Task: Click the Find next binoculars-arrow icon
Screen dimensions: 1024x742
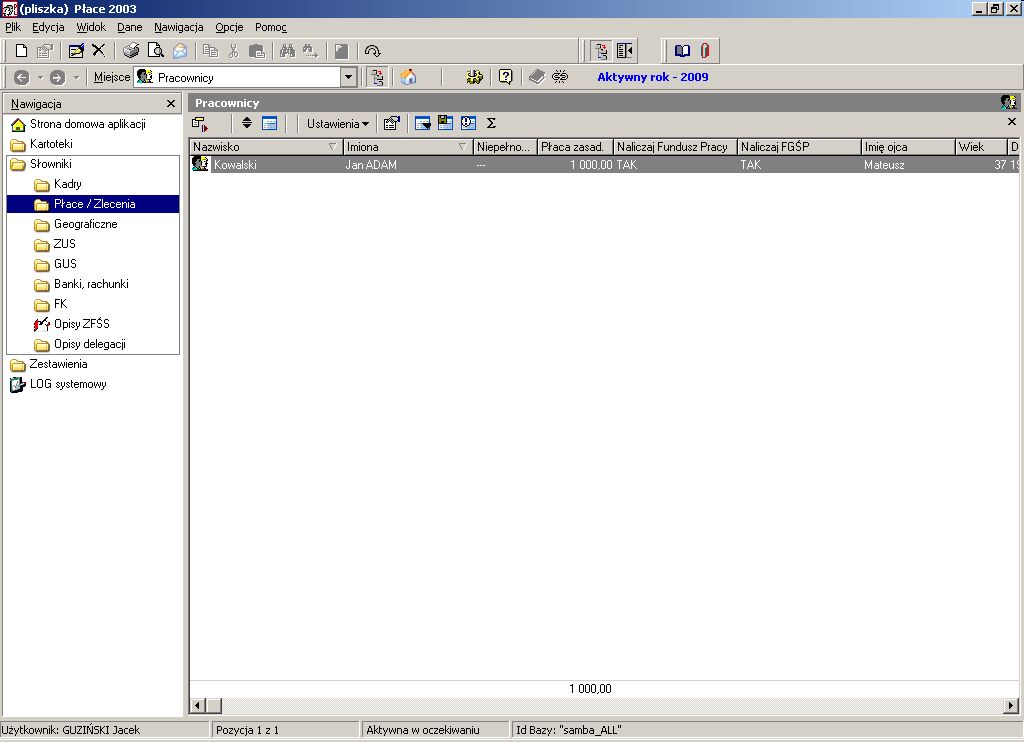Action: (310, 51)
